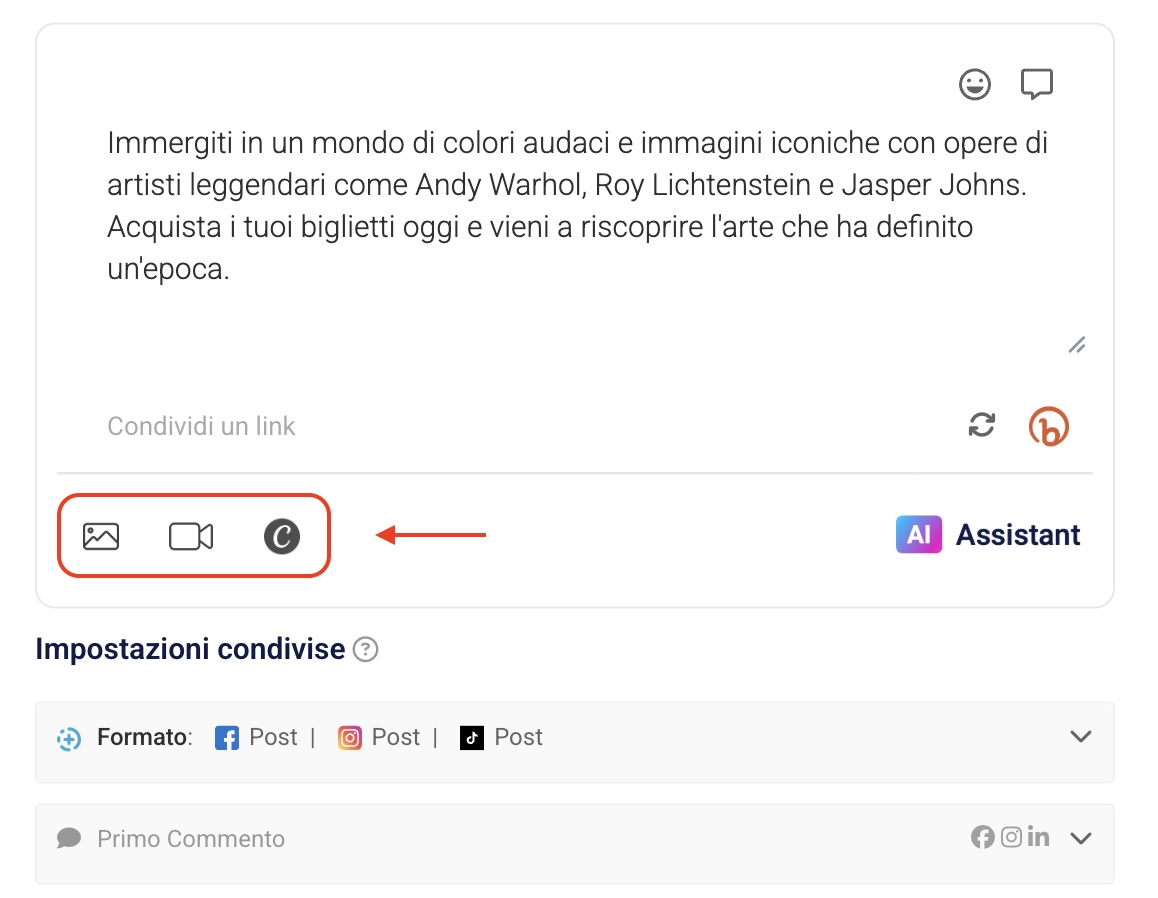Open Canva with the C icon
1158x898 pixels.
coord(282,536)
